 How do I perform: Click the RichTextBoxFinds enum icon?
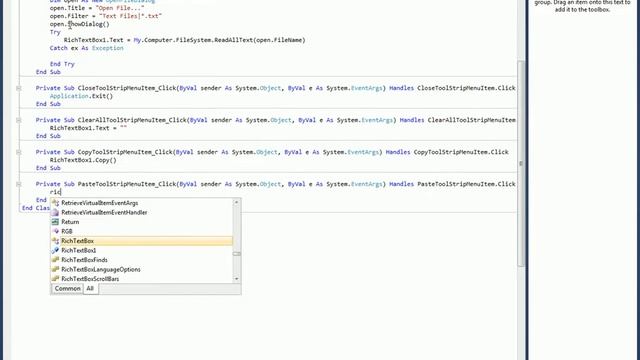pos(55,260)
